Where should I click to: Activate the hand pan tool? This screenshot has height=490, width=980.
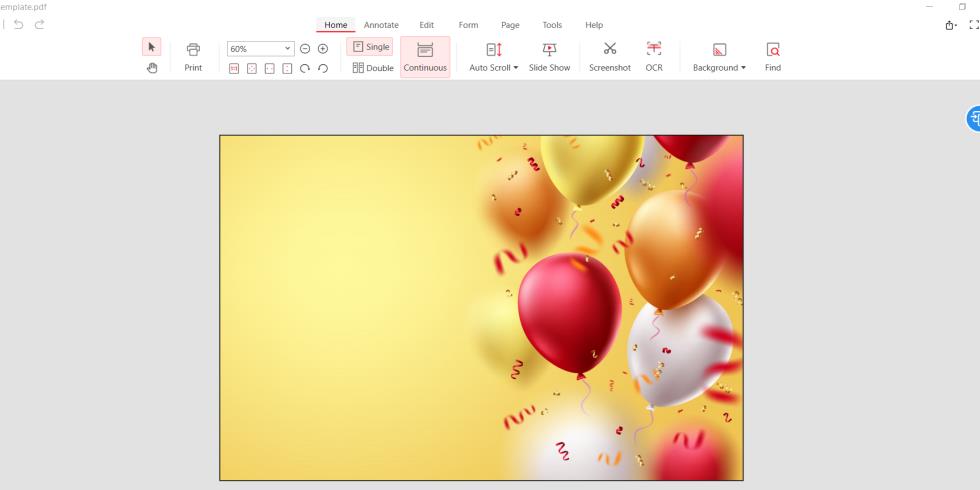coord(151,68)
